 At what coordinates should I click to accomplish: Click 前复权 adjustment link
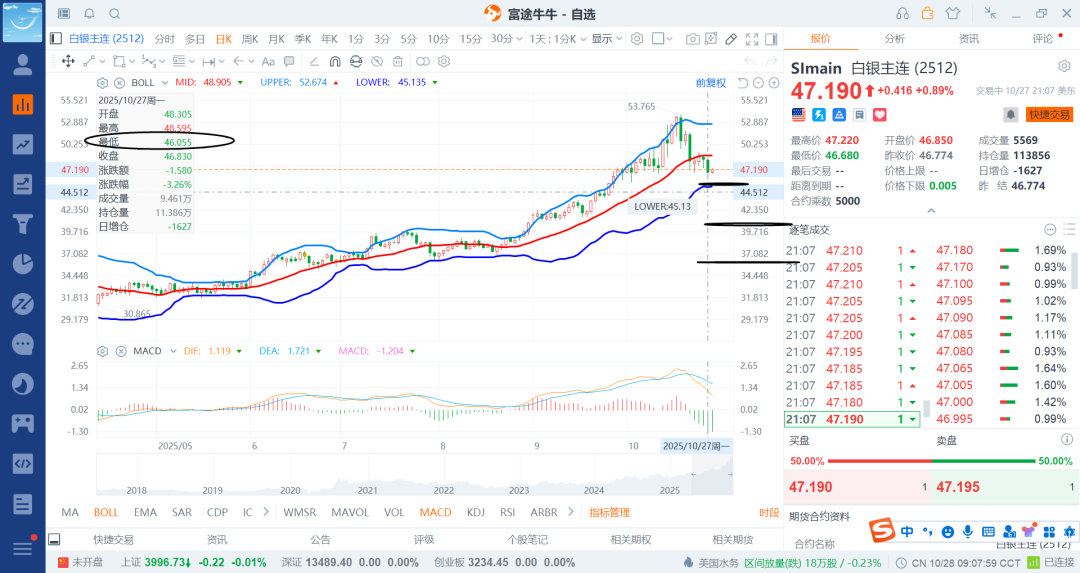[711, 83]
